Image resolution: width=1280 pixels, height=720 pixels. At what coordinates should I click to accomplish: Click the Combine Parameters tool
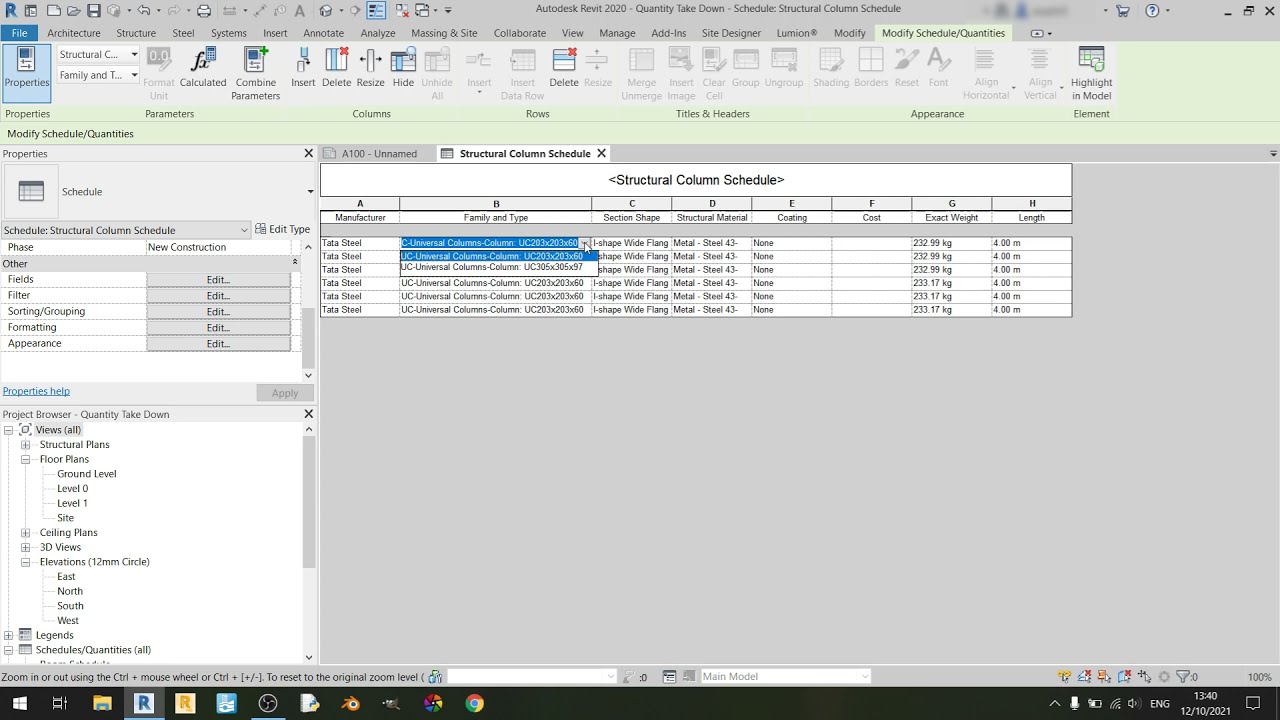256,73
